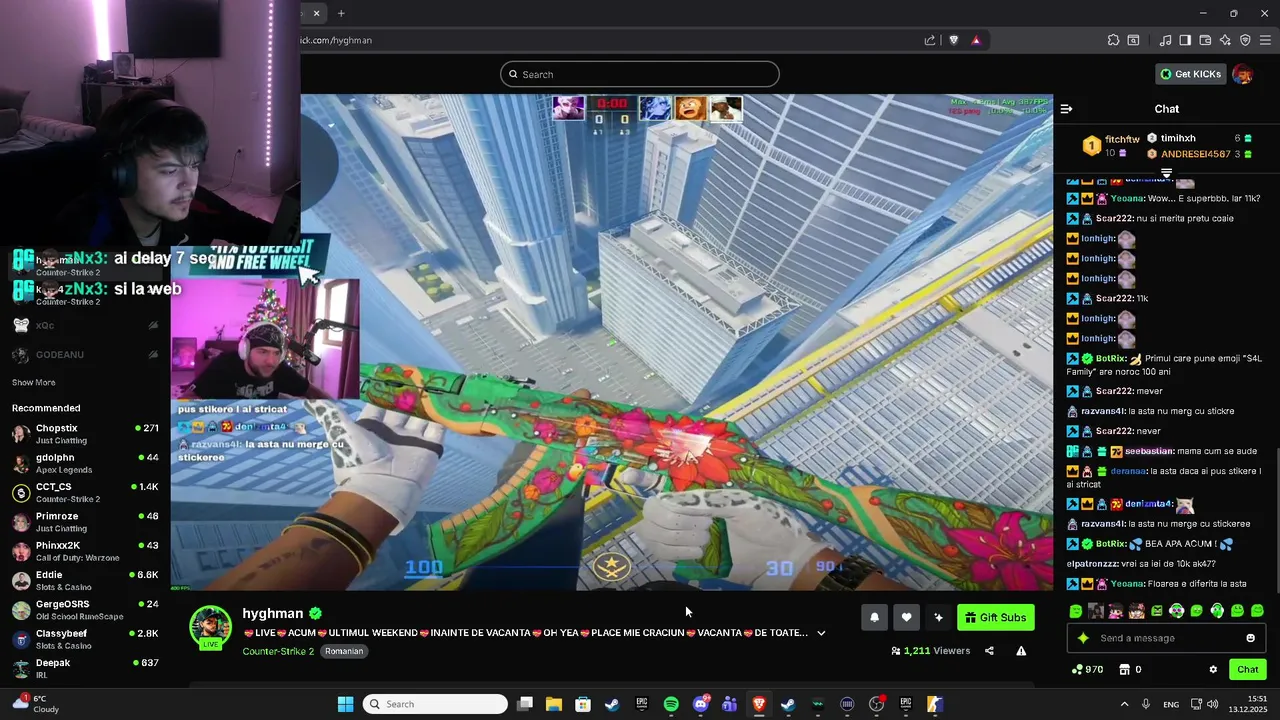1280x720 pixels.
Task: Open a new browser tab with plus
Action: click(341, 13)
